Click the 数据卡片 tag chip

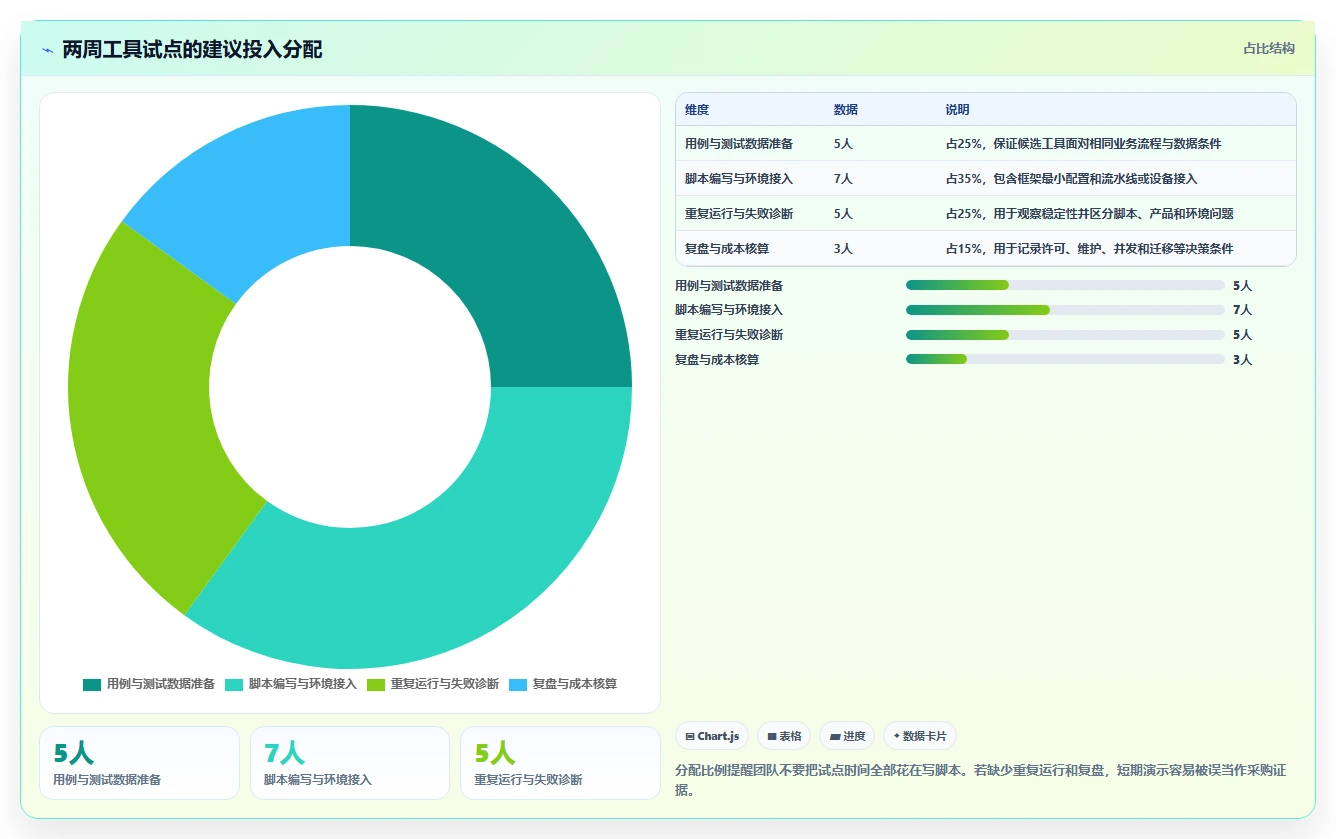[x=920, y=736]
